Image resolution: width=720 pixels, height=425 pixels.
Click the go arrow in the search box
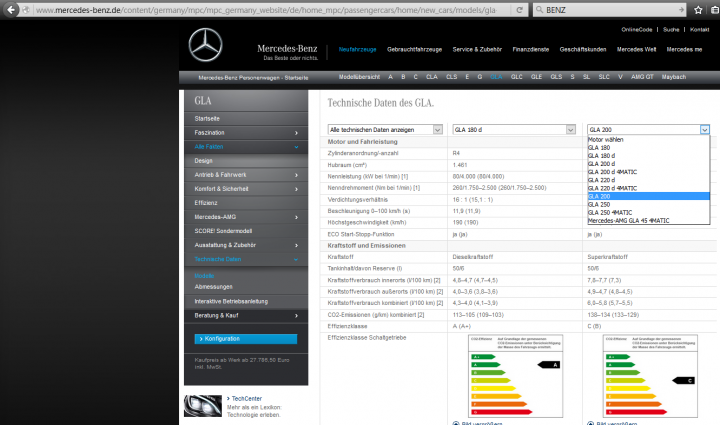pyautogui.click(x=681, y=10)
